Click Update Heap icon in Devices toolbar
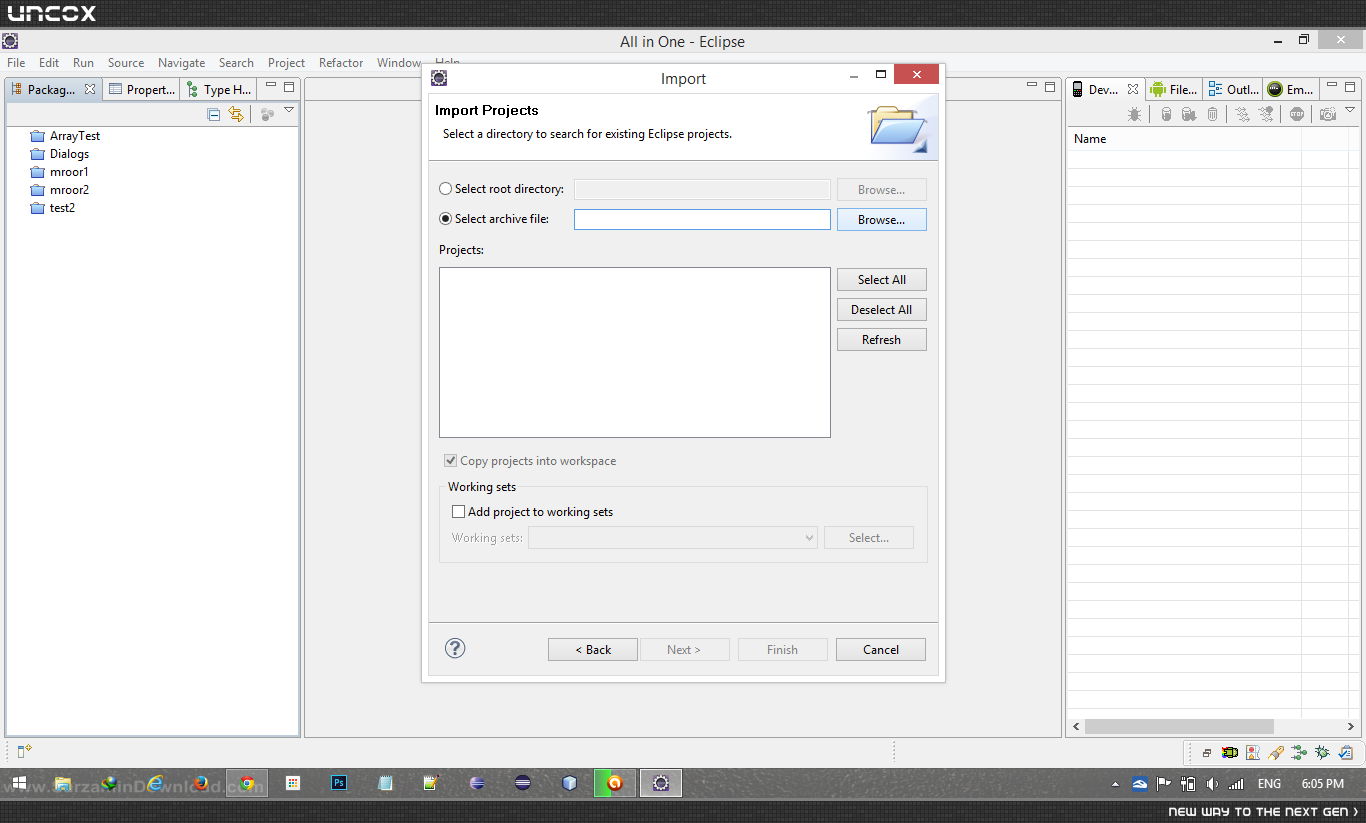 pyautogui.click(x=1166, y=115)
